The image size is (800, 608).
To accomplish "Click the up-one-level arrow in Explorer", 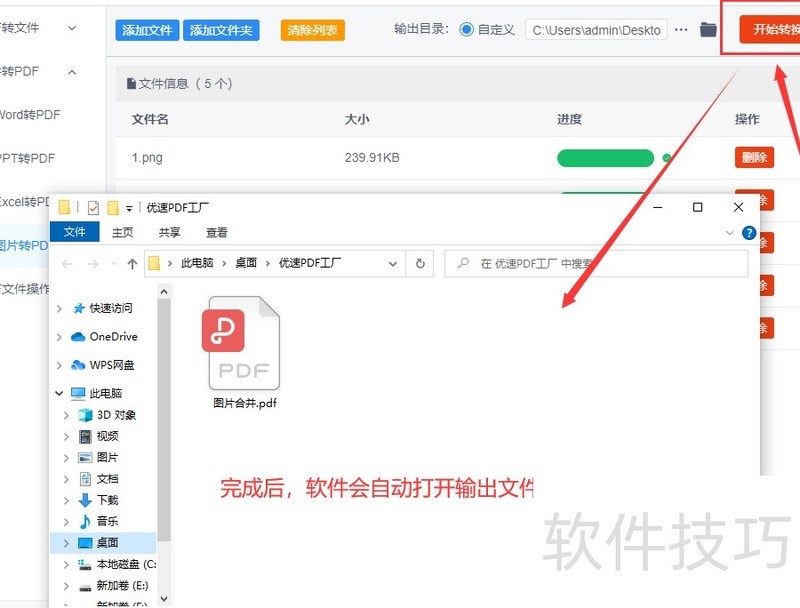I will (x=133, y=264).
